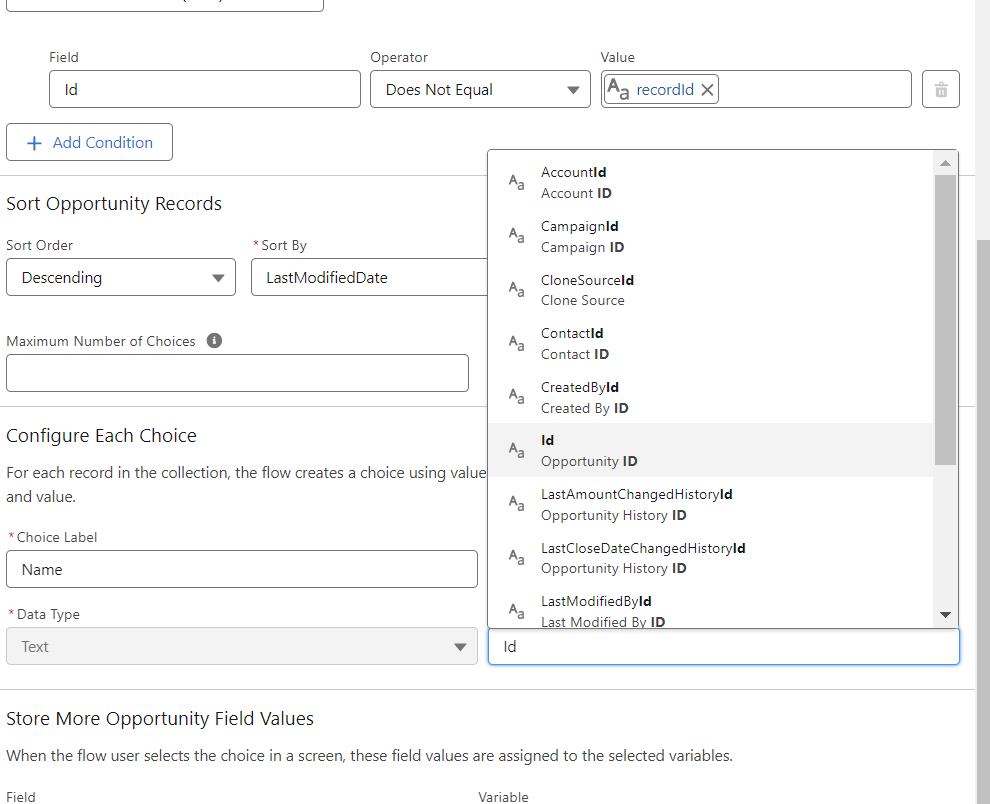The image size is (990, 804).
Task: Click Add Condition button
Action: coord(89,142)
